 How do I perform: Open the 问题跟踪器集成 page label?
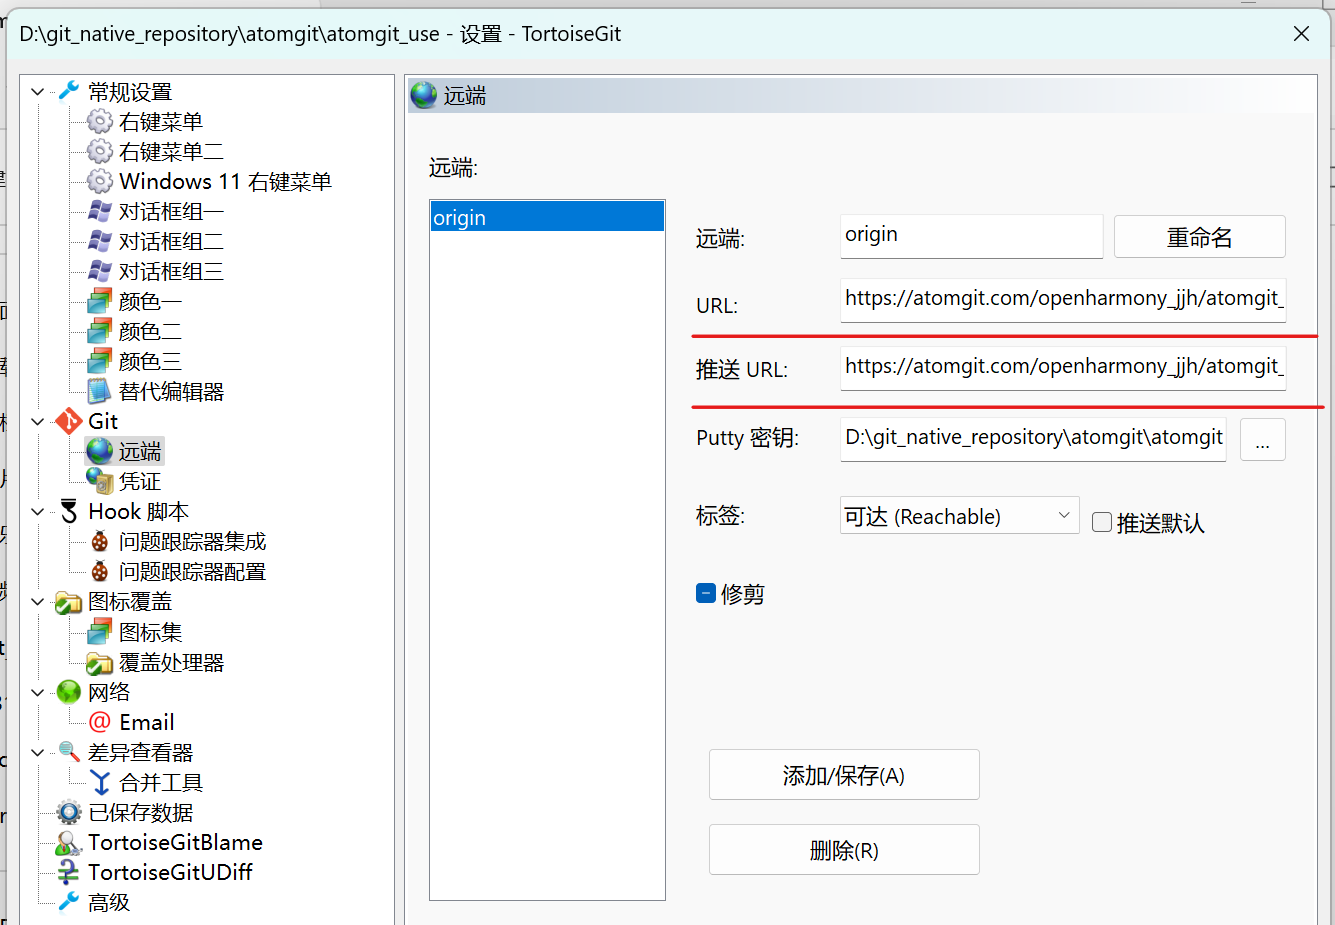[192, 542]
